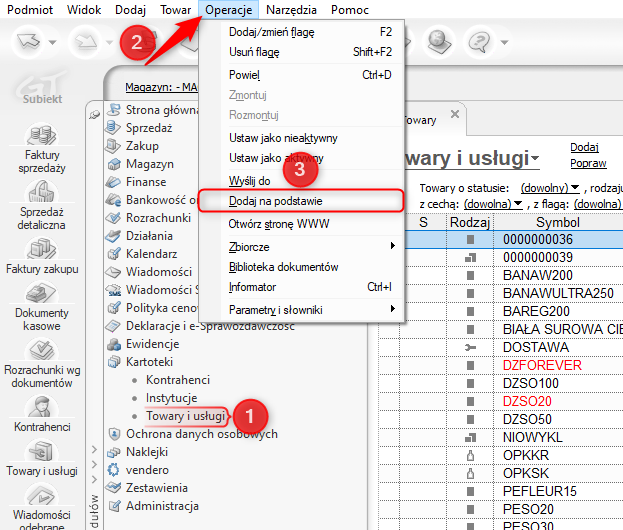Open the help speech bubble icon
Image resolution: width=623 pixels, height=530 pixels.
(x=480, y=41)
